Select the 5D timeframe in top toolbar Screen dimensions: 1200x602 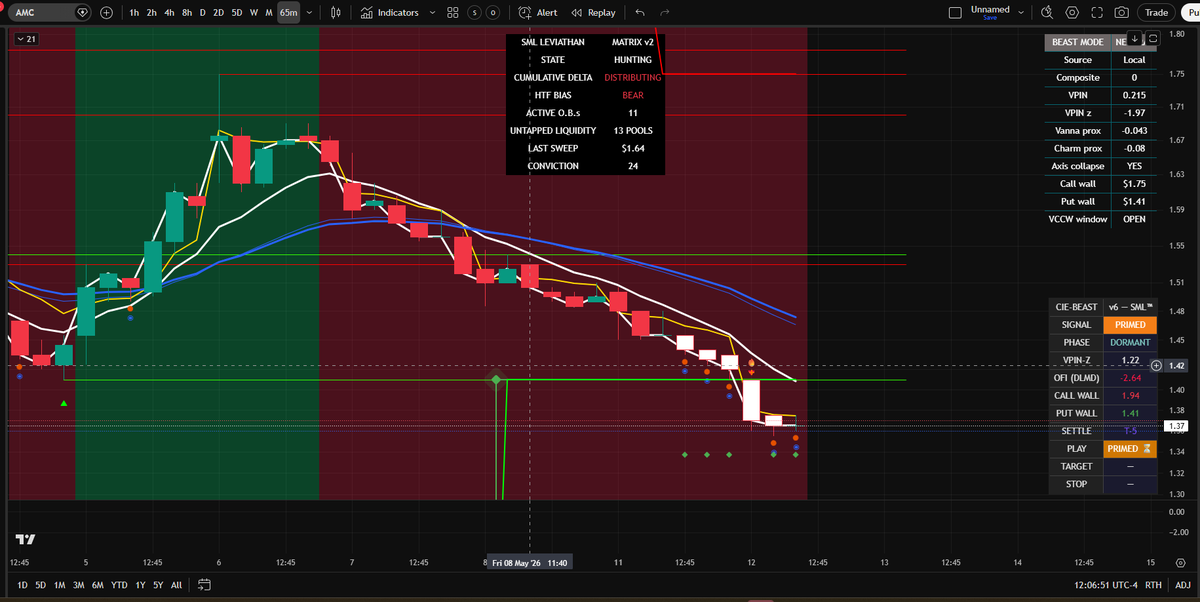(236, 13)
